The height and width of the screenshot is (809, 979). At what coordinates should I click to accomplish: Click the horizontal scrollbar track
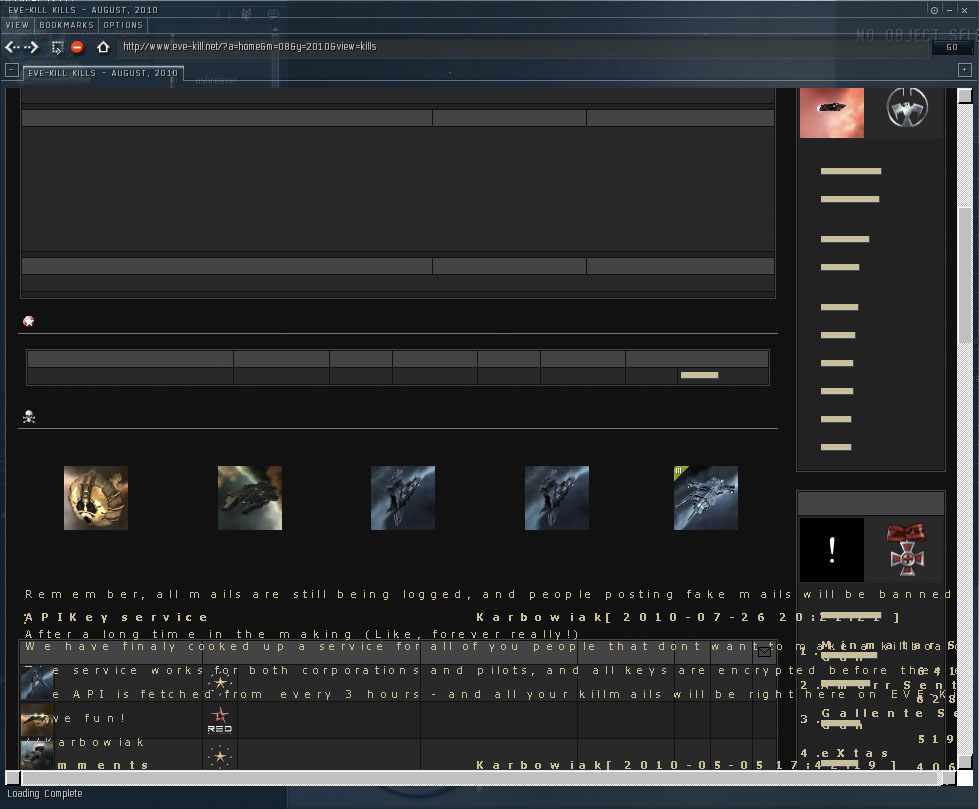pos(480,778)
